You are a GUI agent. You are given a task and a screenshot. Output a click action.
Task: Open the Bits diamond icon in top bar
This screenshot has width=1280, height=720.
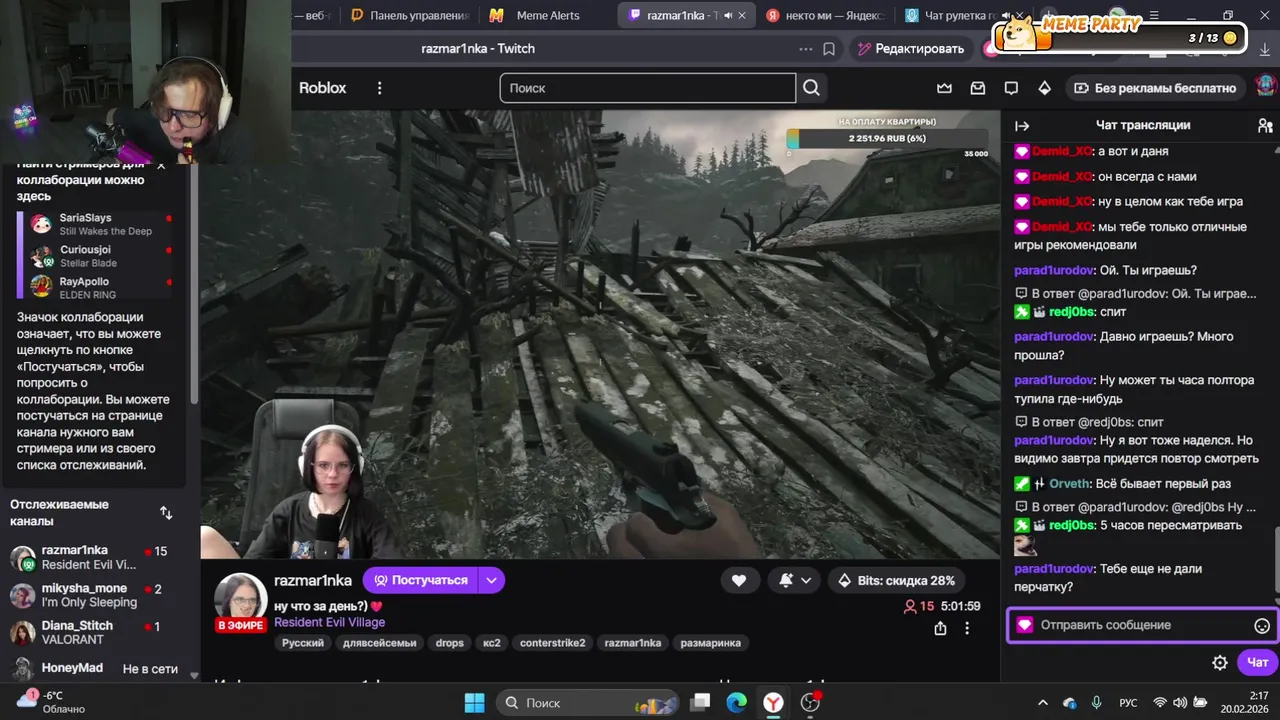[x=1044, y=88]
